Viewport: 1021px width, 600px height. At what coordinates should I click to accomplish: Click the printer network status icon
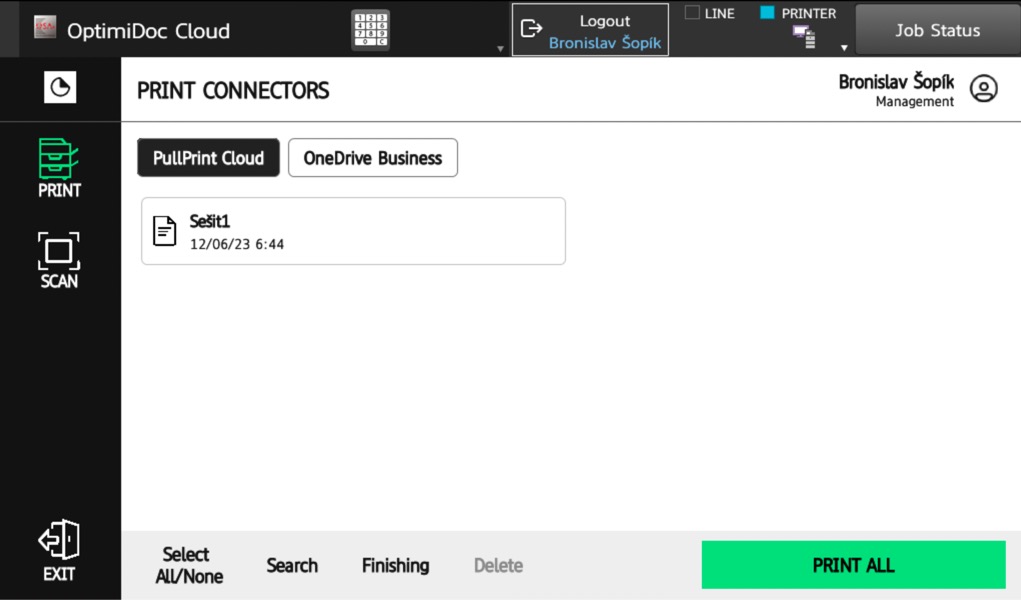click(803, 38)
